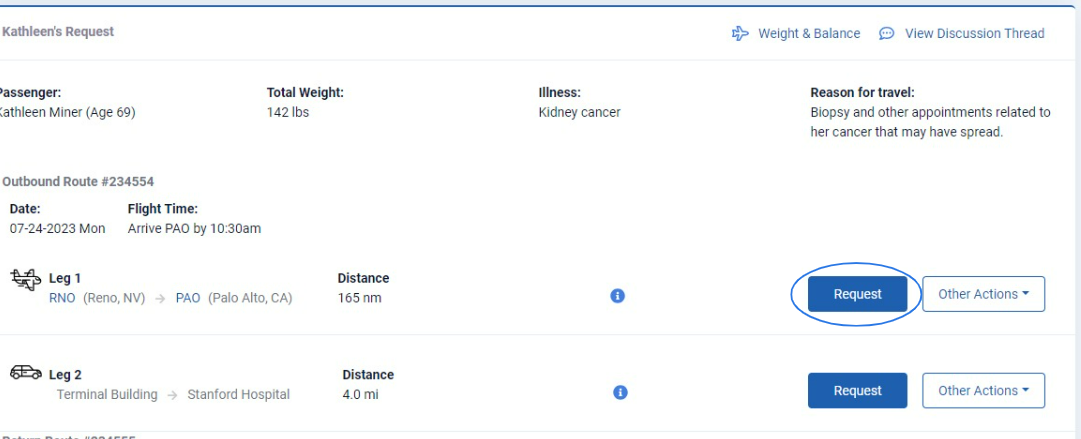Click the Leg 1 airplane icon
The height and width of the screenshot is (439, 1081).
click(x=26, y=280)
